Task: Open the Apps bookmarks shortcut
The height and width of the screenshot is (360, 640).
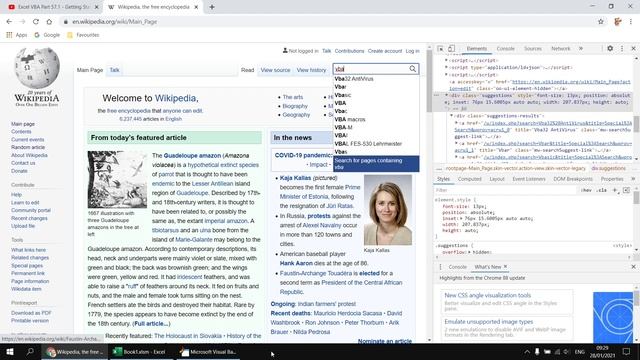Action: (17, 35)
